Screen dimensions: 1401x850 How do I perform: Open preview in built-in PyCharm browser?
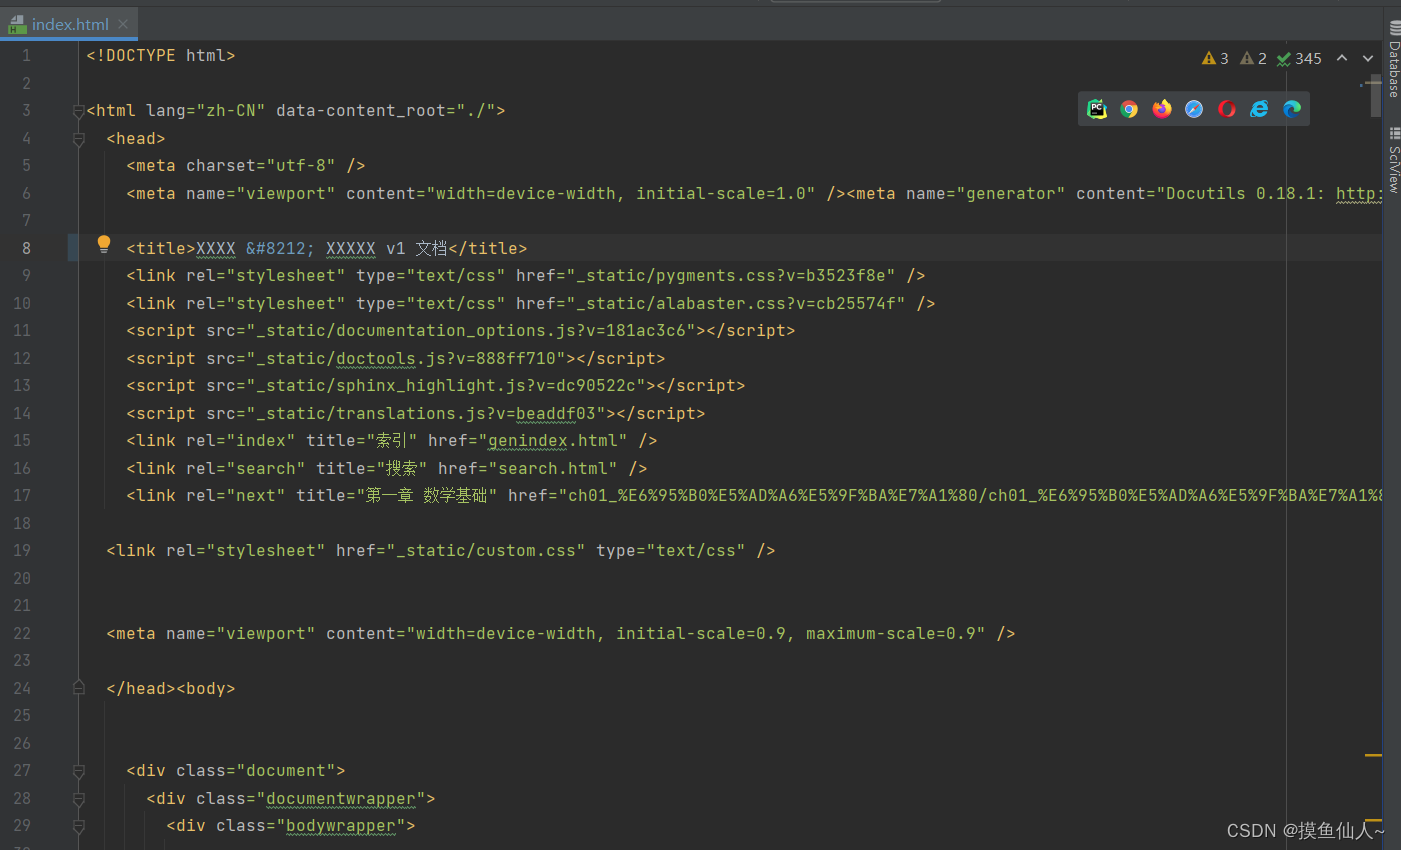[1097, 109]
